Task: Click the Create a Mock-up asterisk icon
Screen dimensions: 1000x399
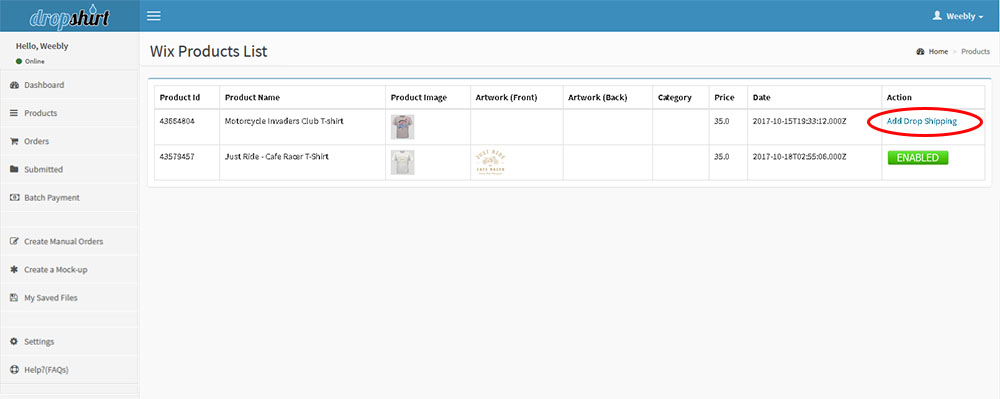Action: (x=14, y=270)
